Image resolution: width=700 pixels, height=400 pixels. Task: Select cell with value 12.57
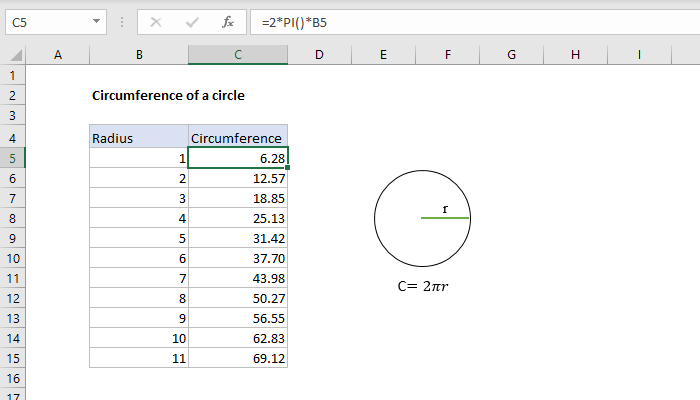coord(238,178)
